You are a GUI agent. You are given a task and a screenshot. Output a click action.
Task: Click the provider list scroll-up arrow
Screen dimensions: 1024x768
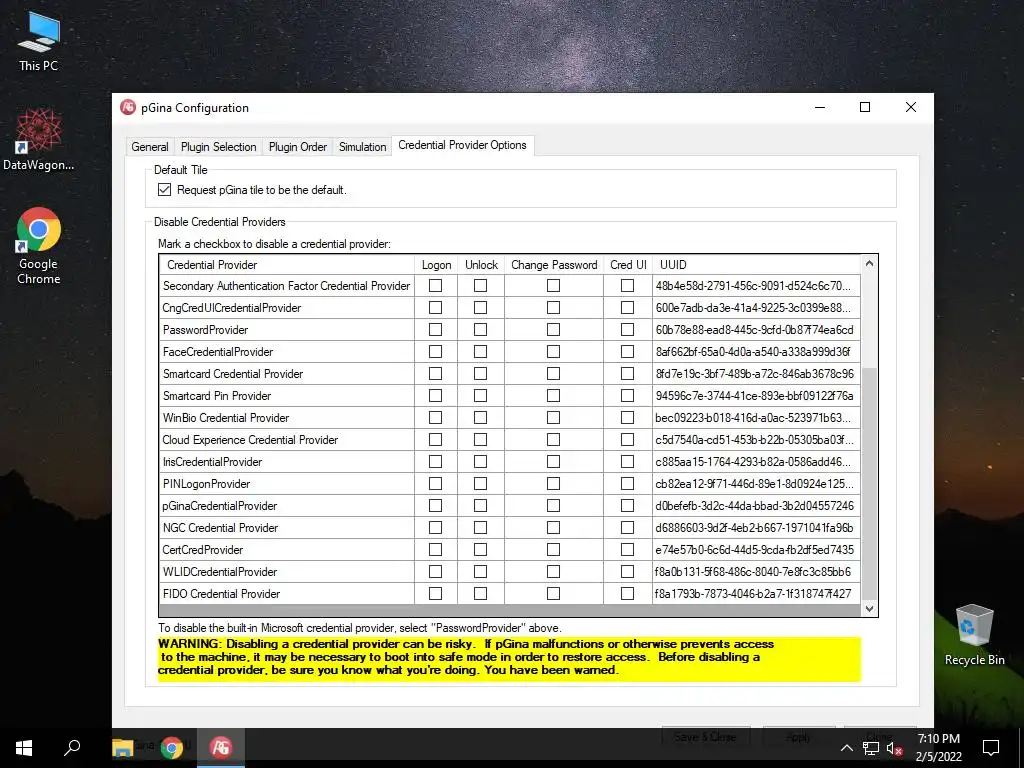(x=869, y=264)
